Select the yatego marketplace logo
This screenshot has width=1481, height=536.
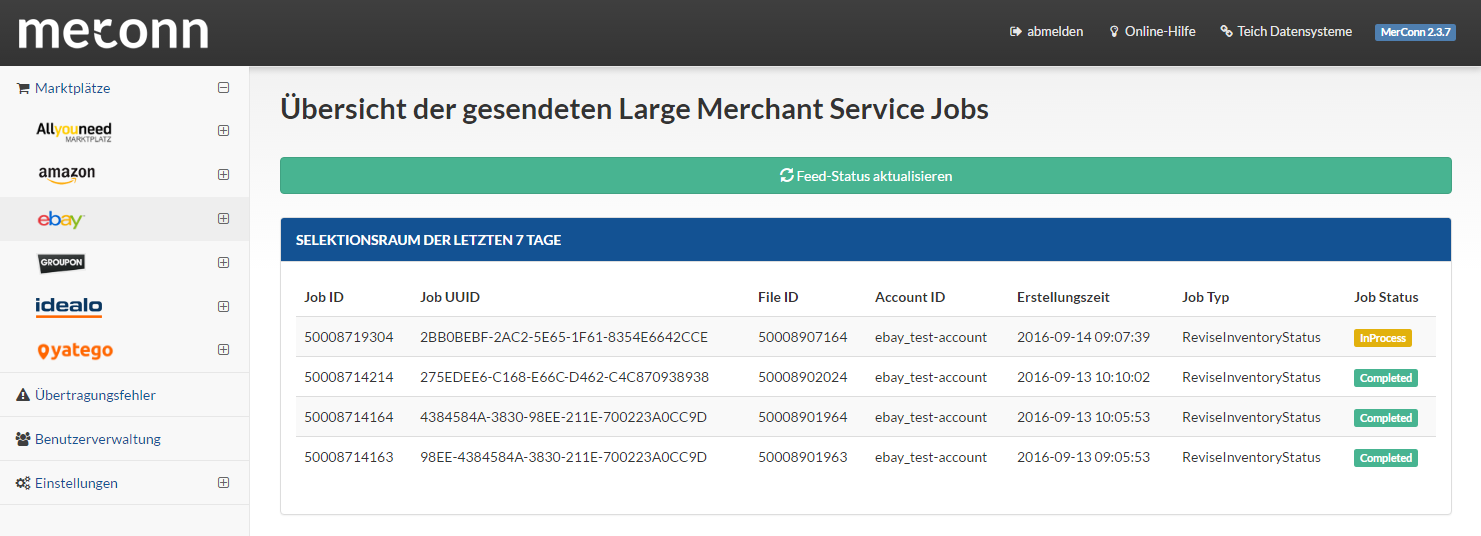[x=75, y=351]
